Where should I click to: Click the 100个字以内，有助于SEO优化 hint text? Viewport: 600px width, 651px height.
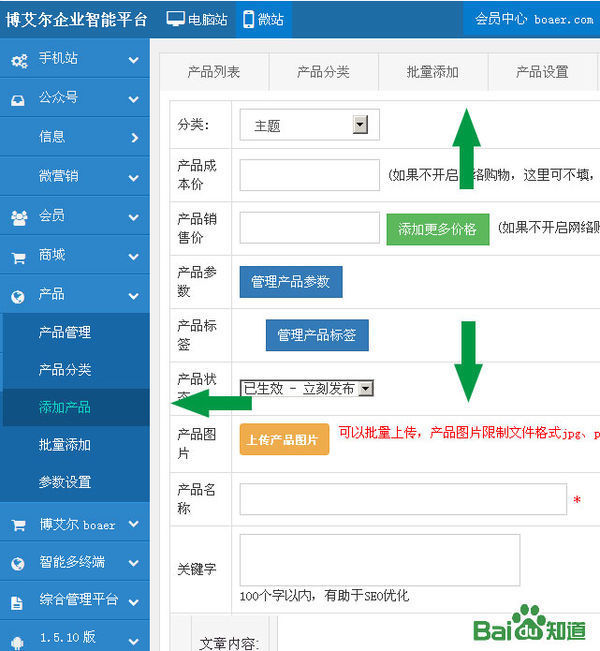tap(324, 596)
